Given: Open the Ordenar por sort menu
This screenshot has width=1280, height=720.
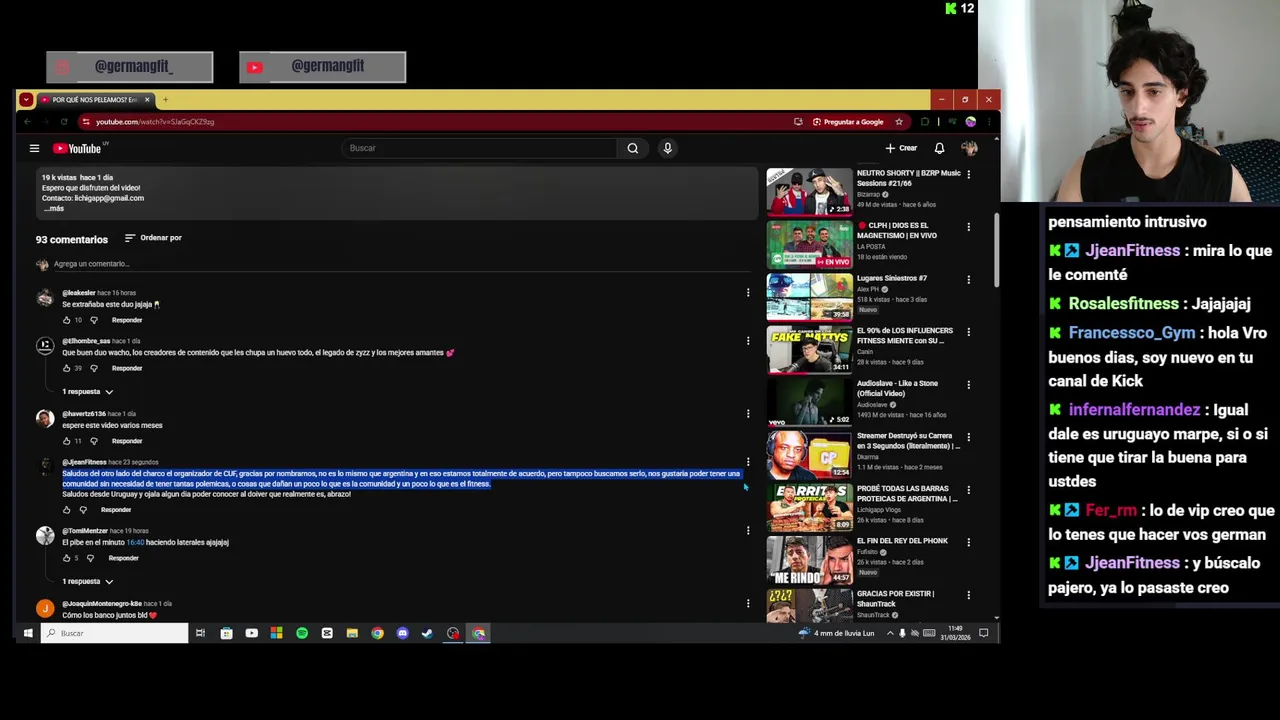Looking at the screenshot, I should tap(153, 238).
